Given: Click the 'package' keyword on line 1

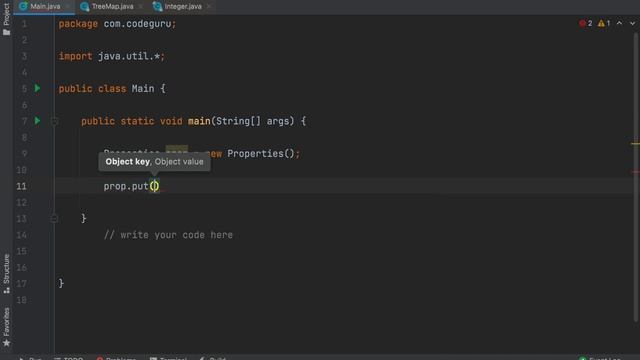Looking at the screenshot, I should [x=78, y=24].
